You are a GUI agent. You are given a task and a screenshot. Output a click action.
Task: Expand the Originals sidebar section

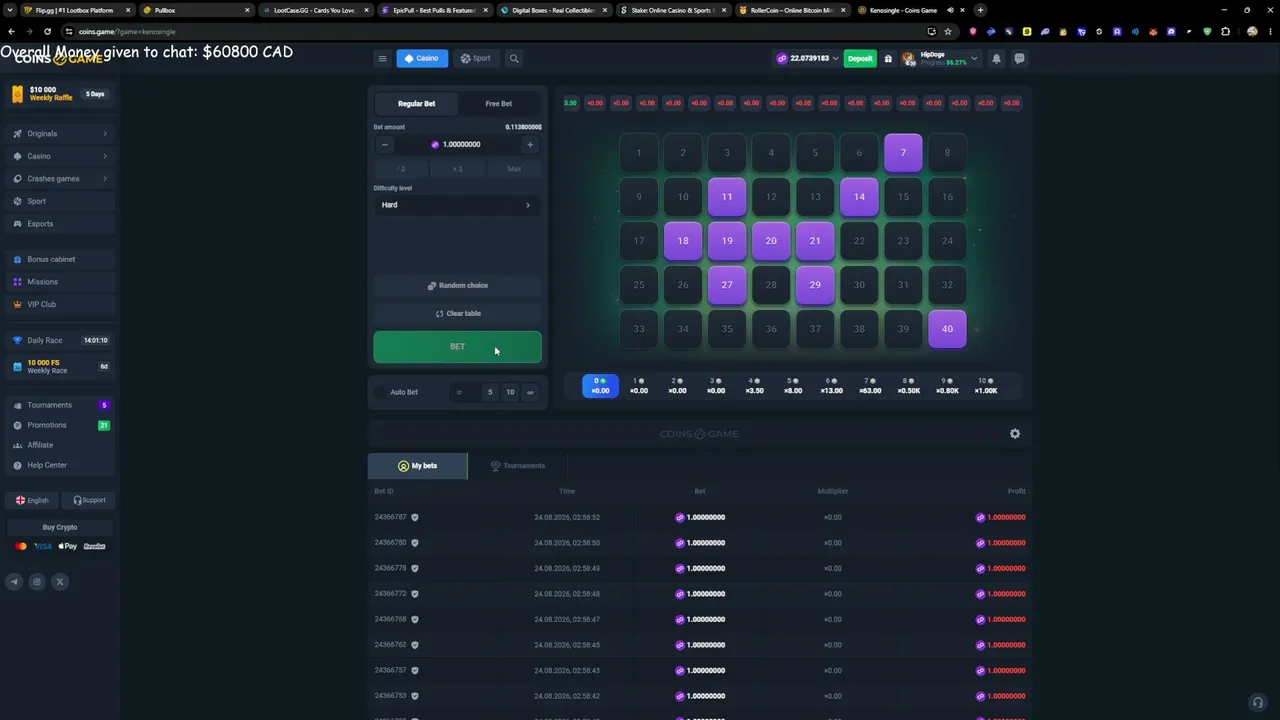coord(60,134)
